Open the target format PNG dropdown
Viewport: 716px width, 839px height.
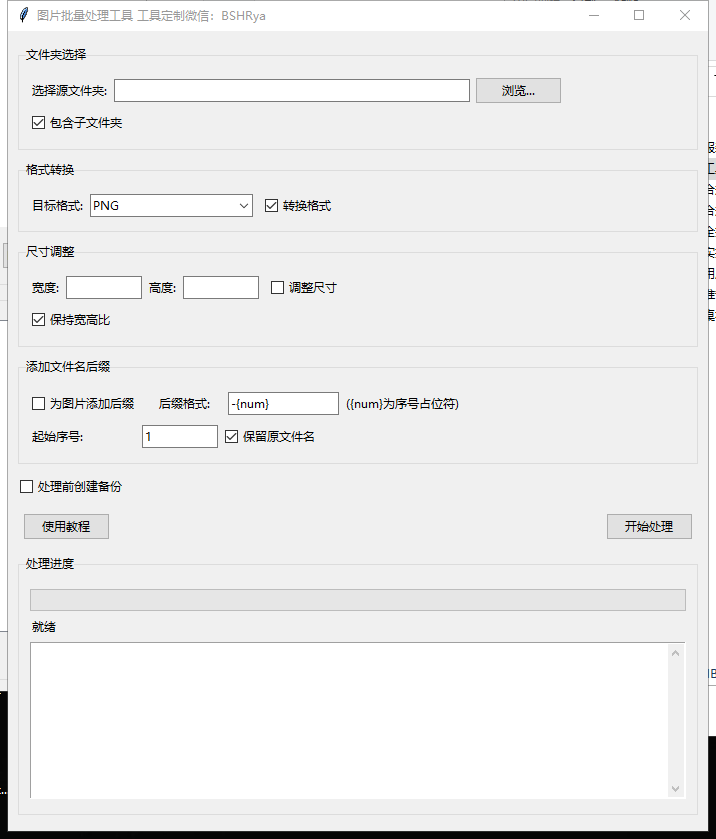pos(171,206)
